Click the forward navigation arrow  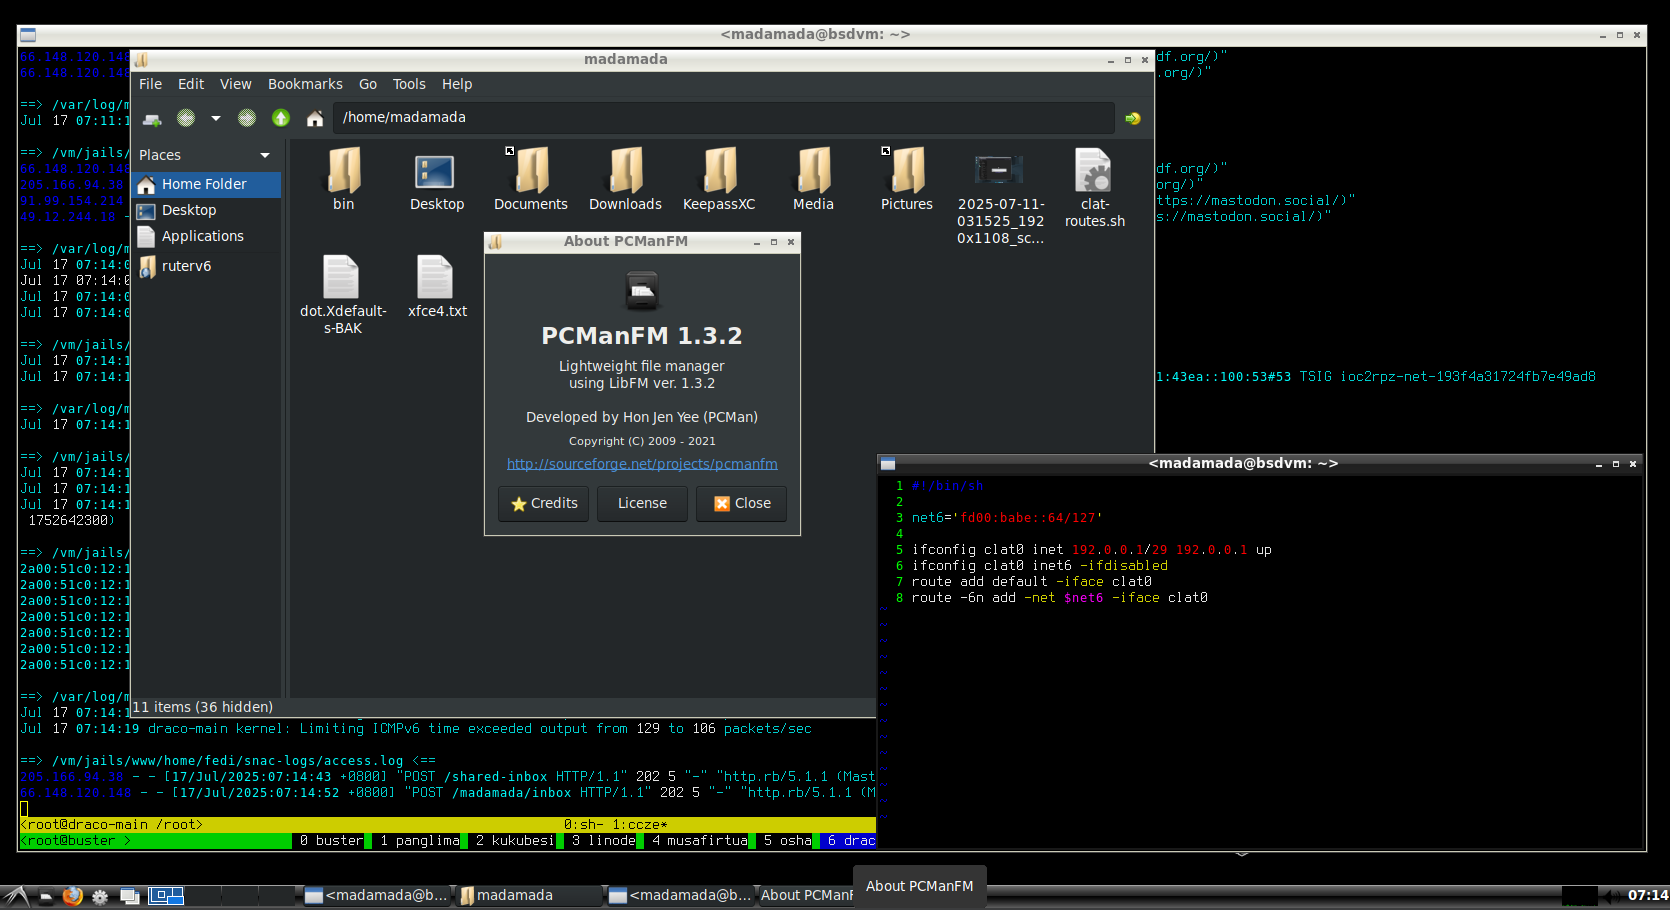247,119
